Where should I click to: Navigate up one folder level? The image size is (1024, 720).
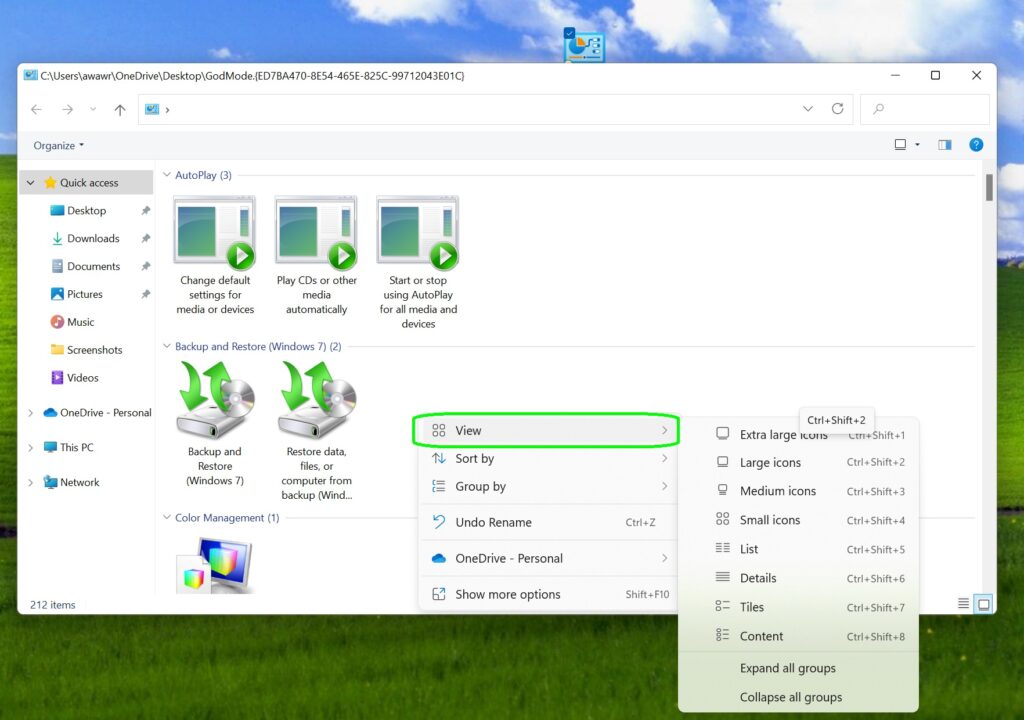click(x=120, y=110)
